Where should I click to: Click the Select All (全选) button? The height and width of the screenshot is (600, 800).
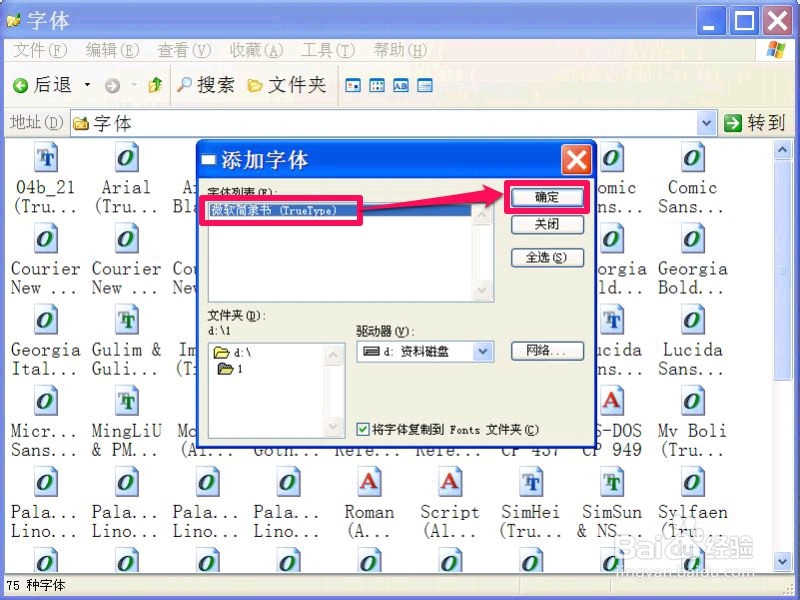547,258
